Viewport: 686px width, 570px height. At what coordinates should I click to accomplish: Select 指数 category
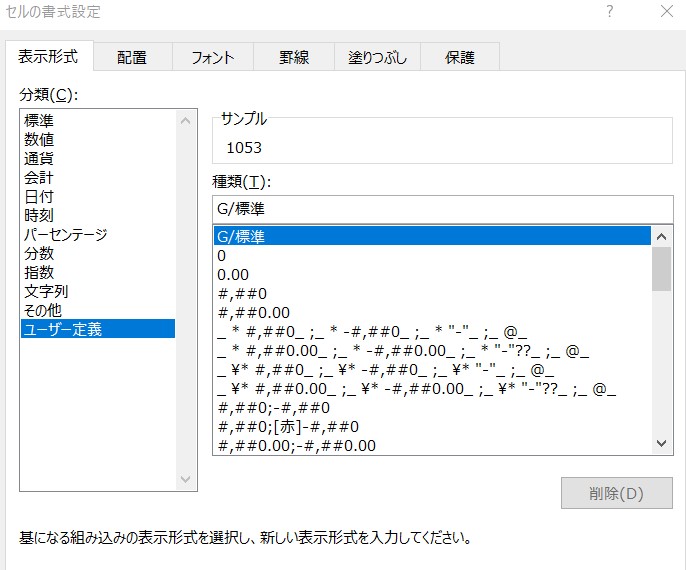pyautogui.click(x=98, y=272)
